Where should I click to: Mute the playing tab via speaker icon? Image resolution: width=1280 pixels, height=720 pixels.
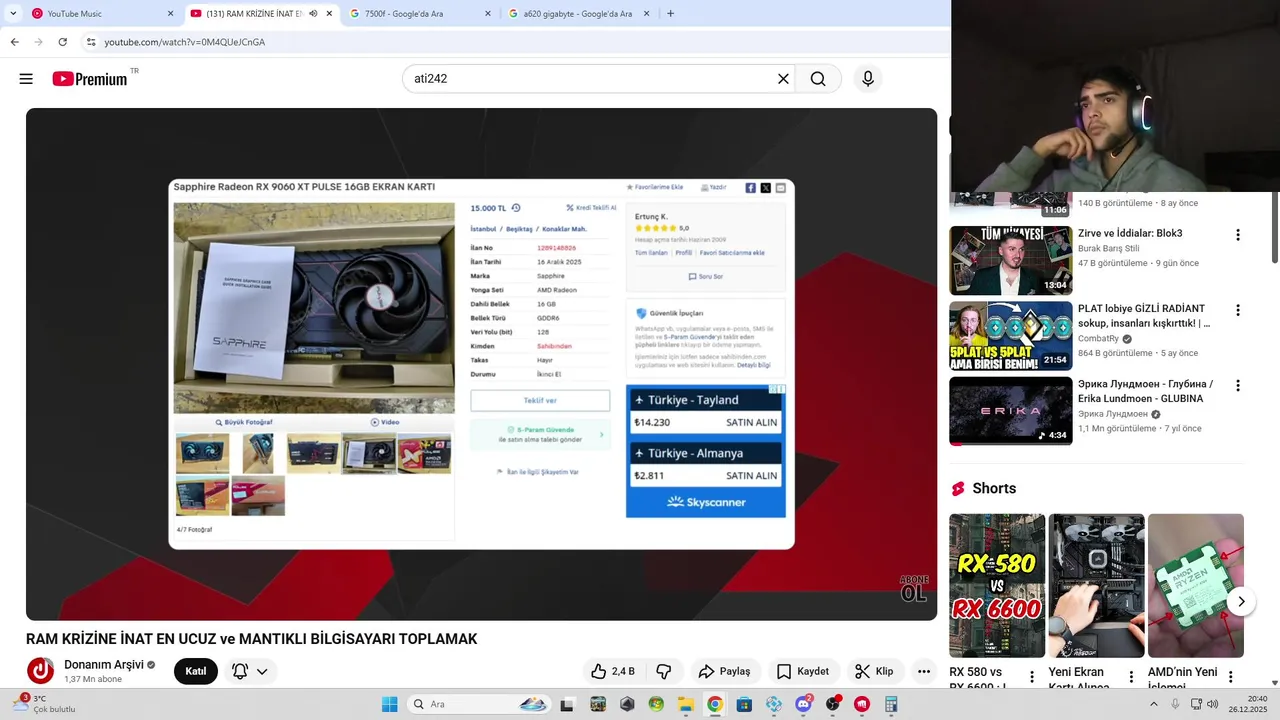pyautogui.click(x=313, y=14)
